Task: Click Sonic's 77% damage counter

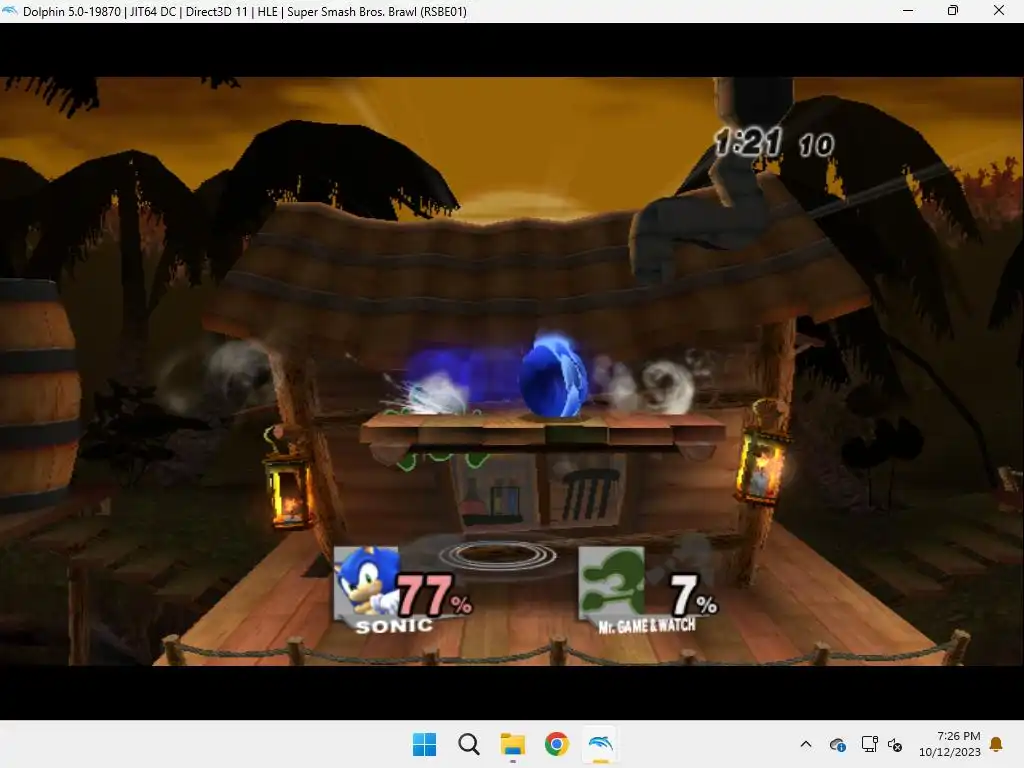Action: pos(434,595)
